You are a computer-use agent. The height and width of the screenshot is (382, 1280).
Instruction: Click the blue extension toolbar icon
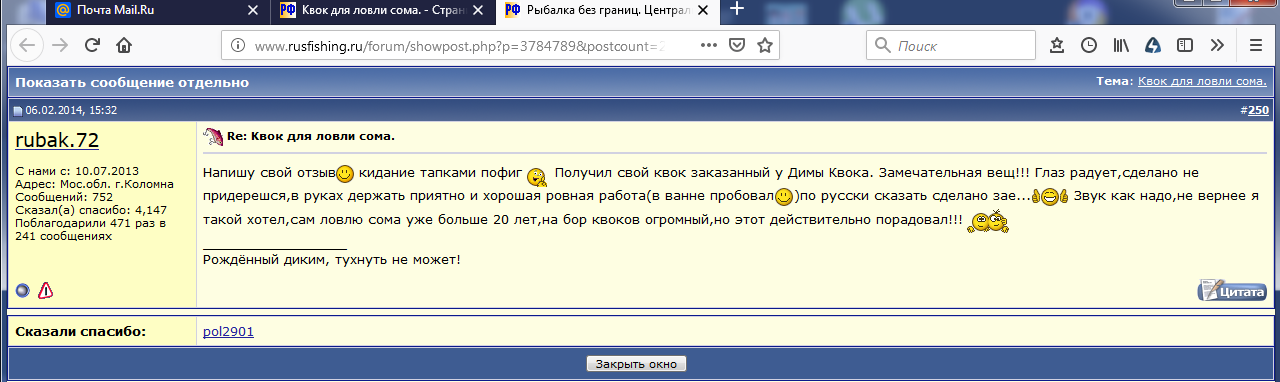(x=1153, y=46)
